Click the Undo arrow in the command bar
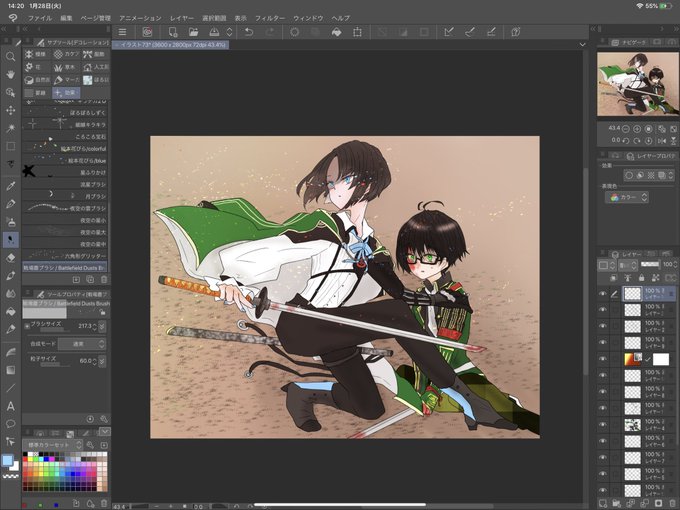 (x=249, y=32)
